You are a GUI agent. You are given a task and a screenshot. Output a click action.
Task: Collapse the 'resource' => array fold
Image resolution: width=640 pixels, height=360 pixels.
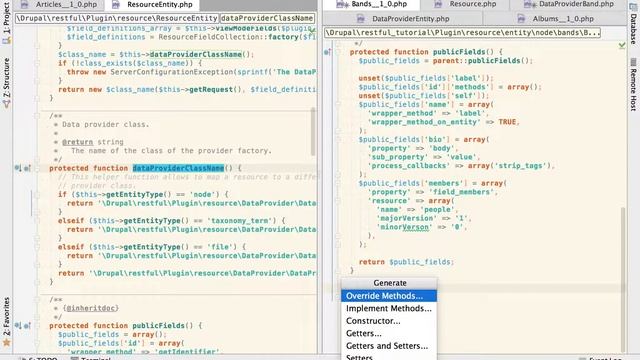coord(338,201)
